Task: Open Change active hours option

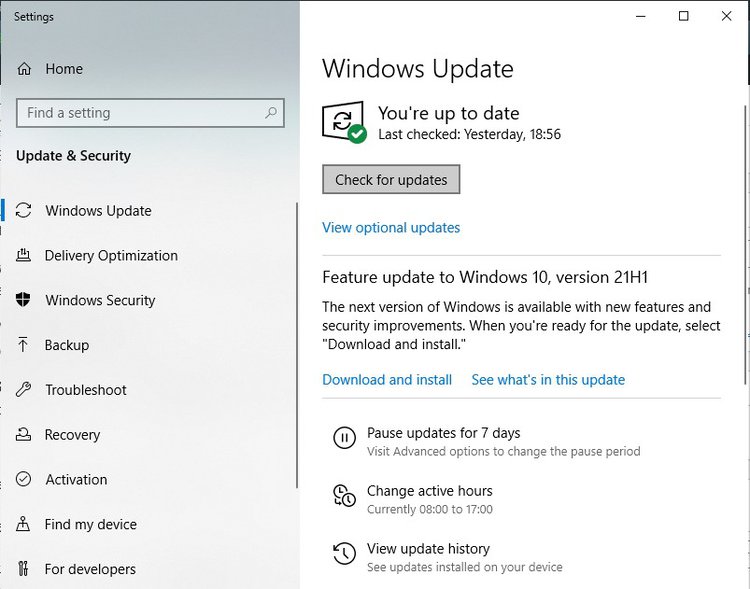Action: tap(430, 491)
